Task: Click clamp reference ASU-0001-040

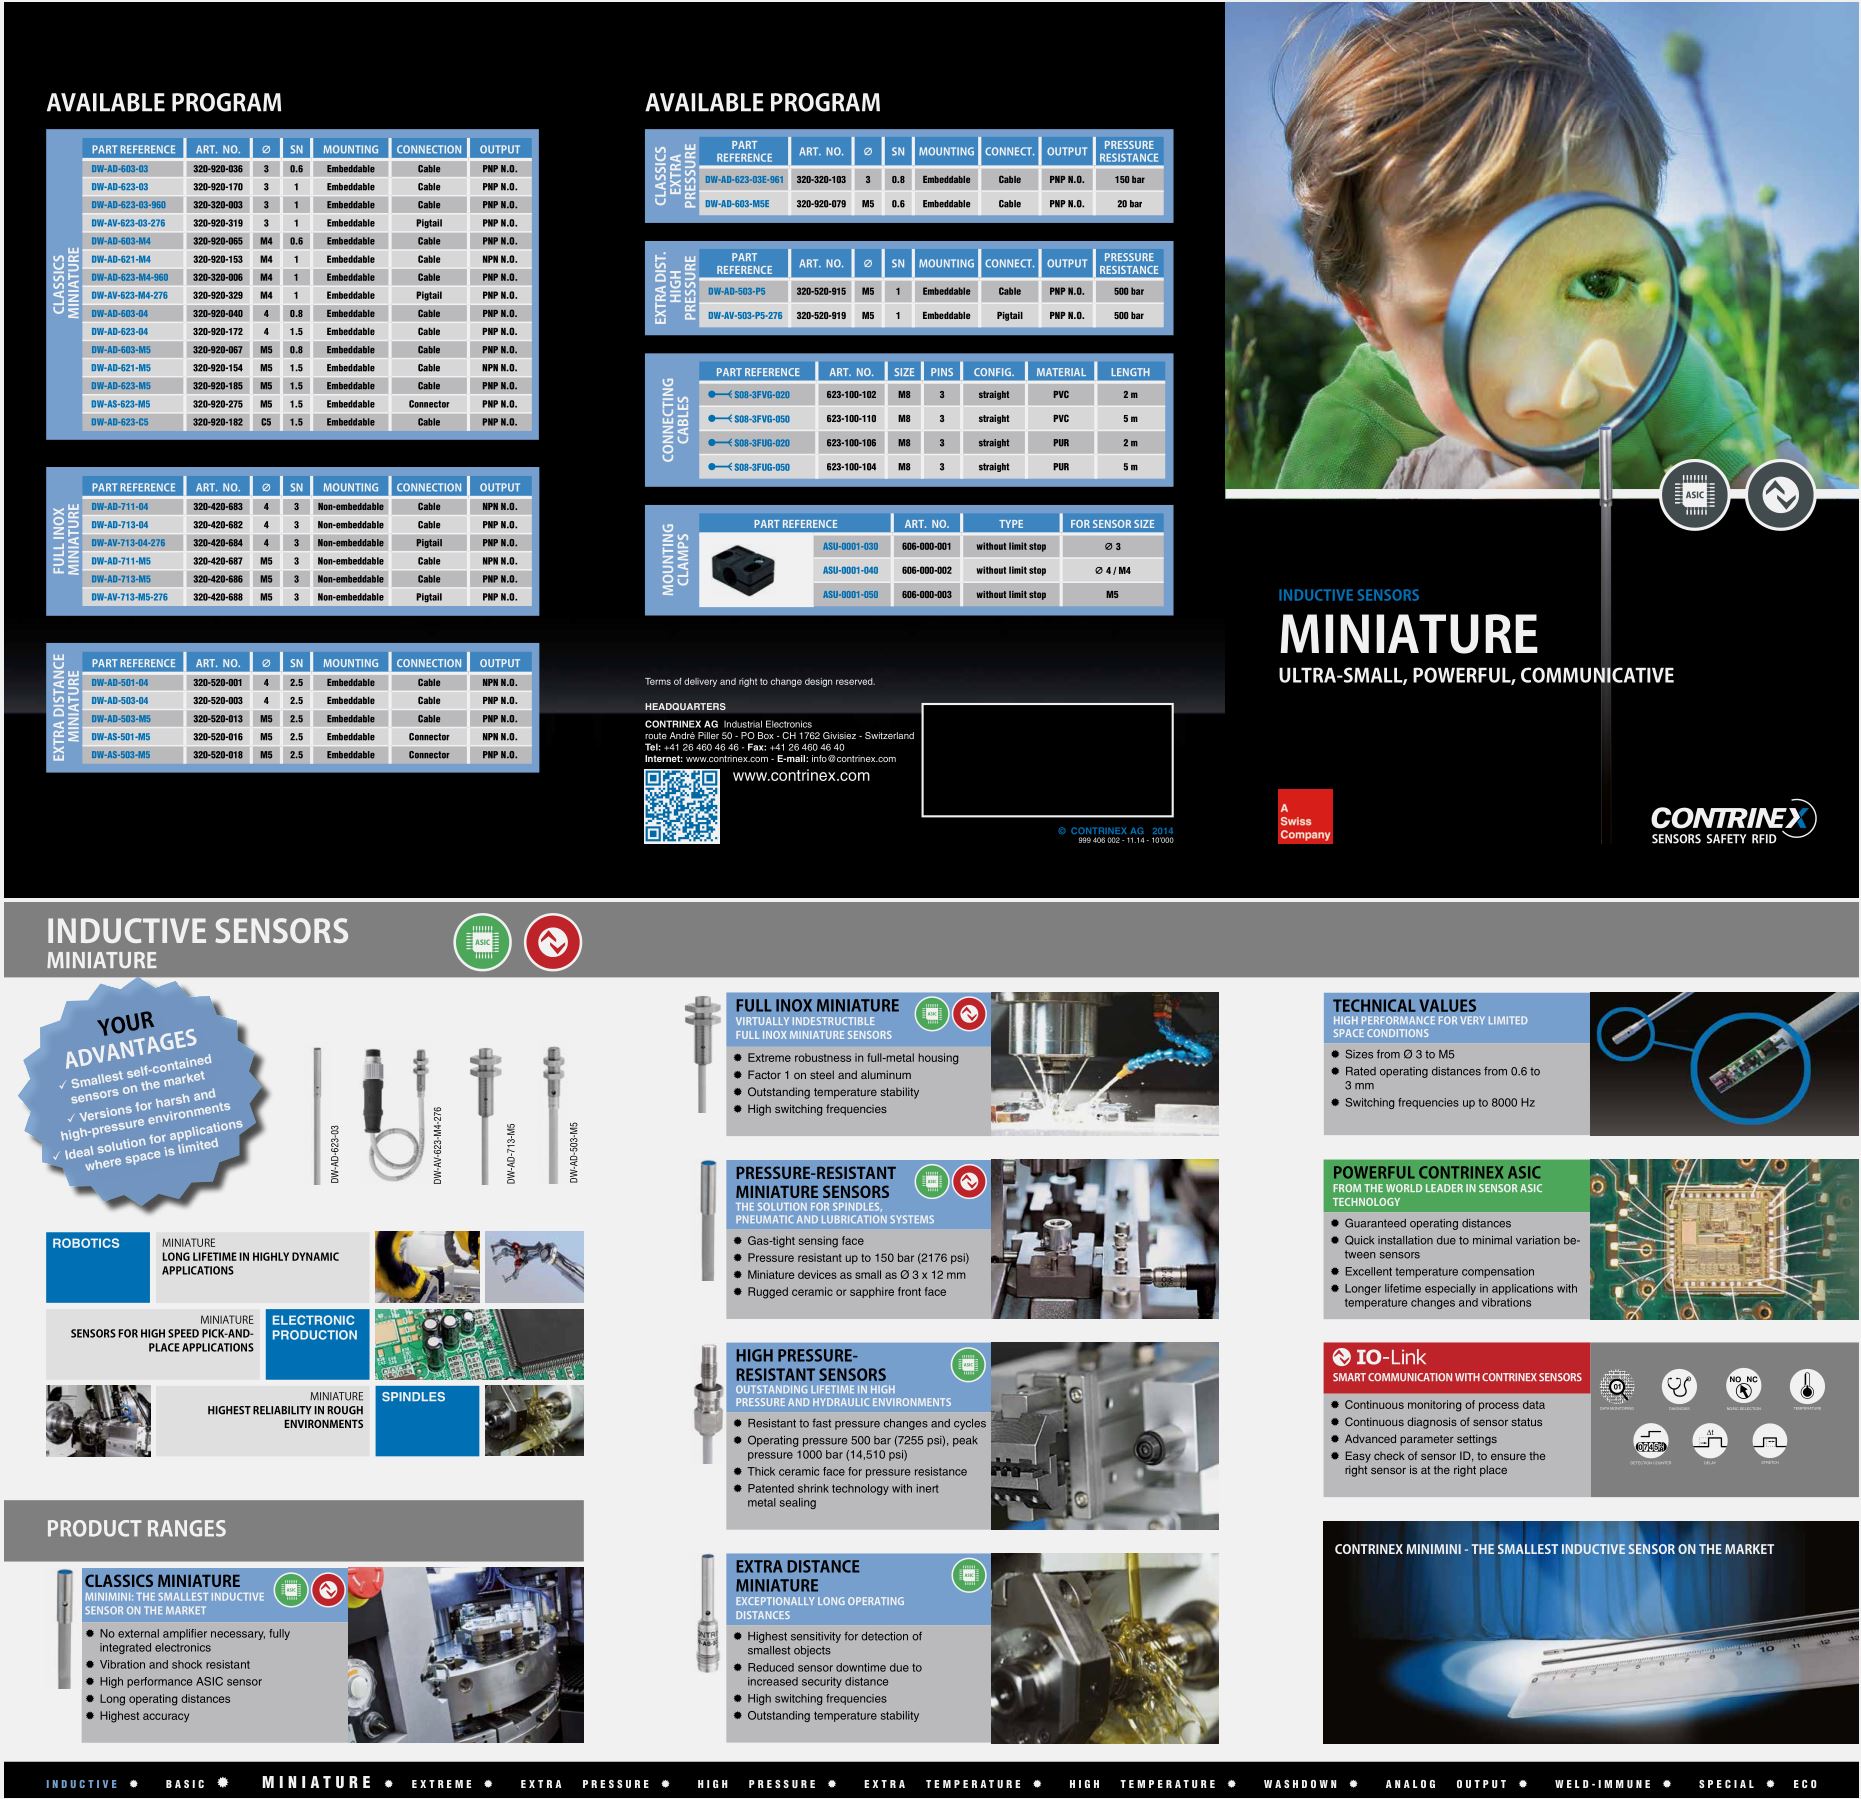Action: coord(850,570)
